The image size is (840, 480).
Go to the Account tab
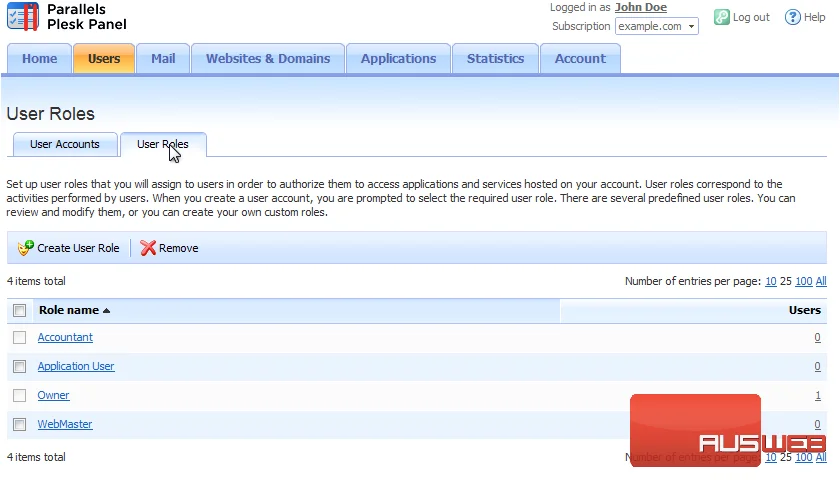click(x=580, y=58)
